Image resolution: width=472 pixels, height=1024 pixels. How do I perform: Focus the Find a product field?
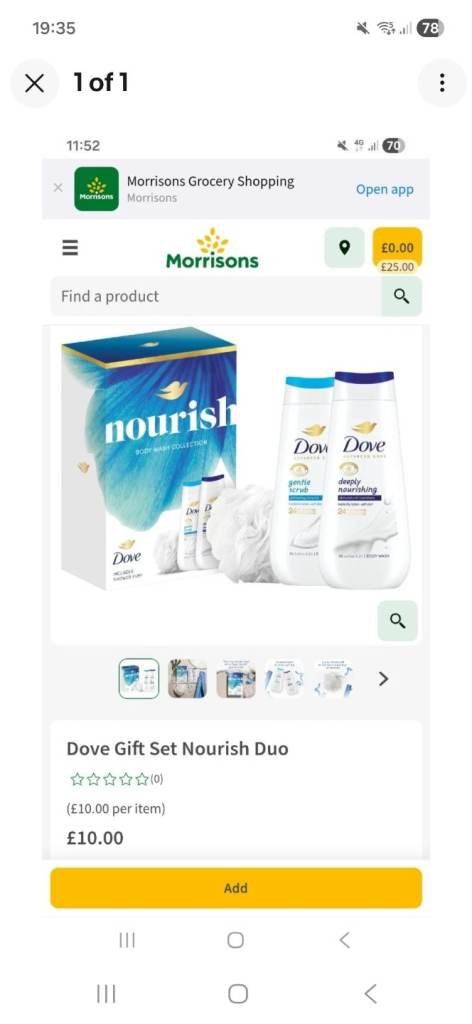click(x=216, y=296)
